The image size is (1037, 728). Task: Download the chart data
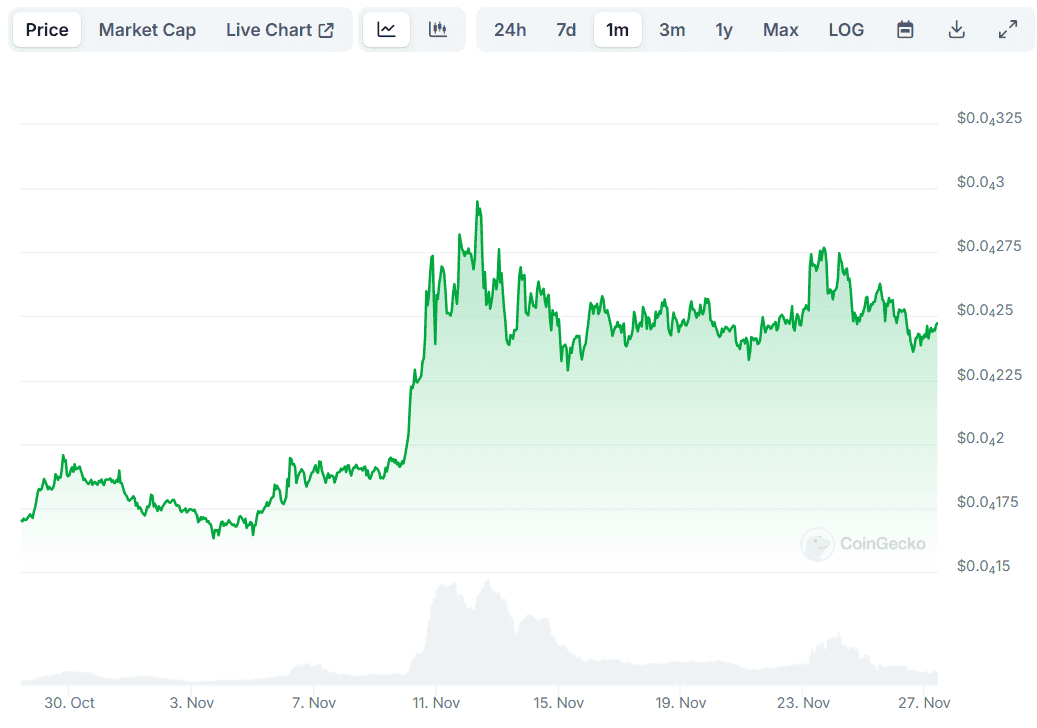pyautogui.click(x=957, y=30)
